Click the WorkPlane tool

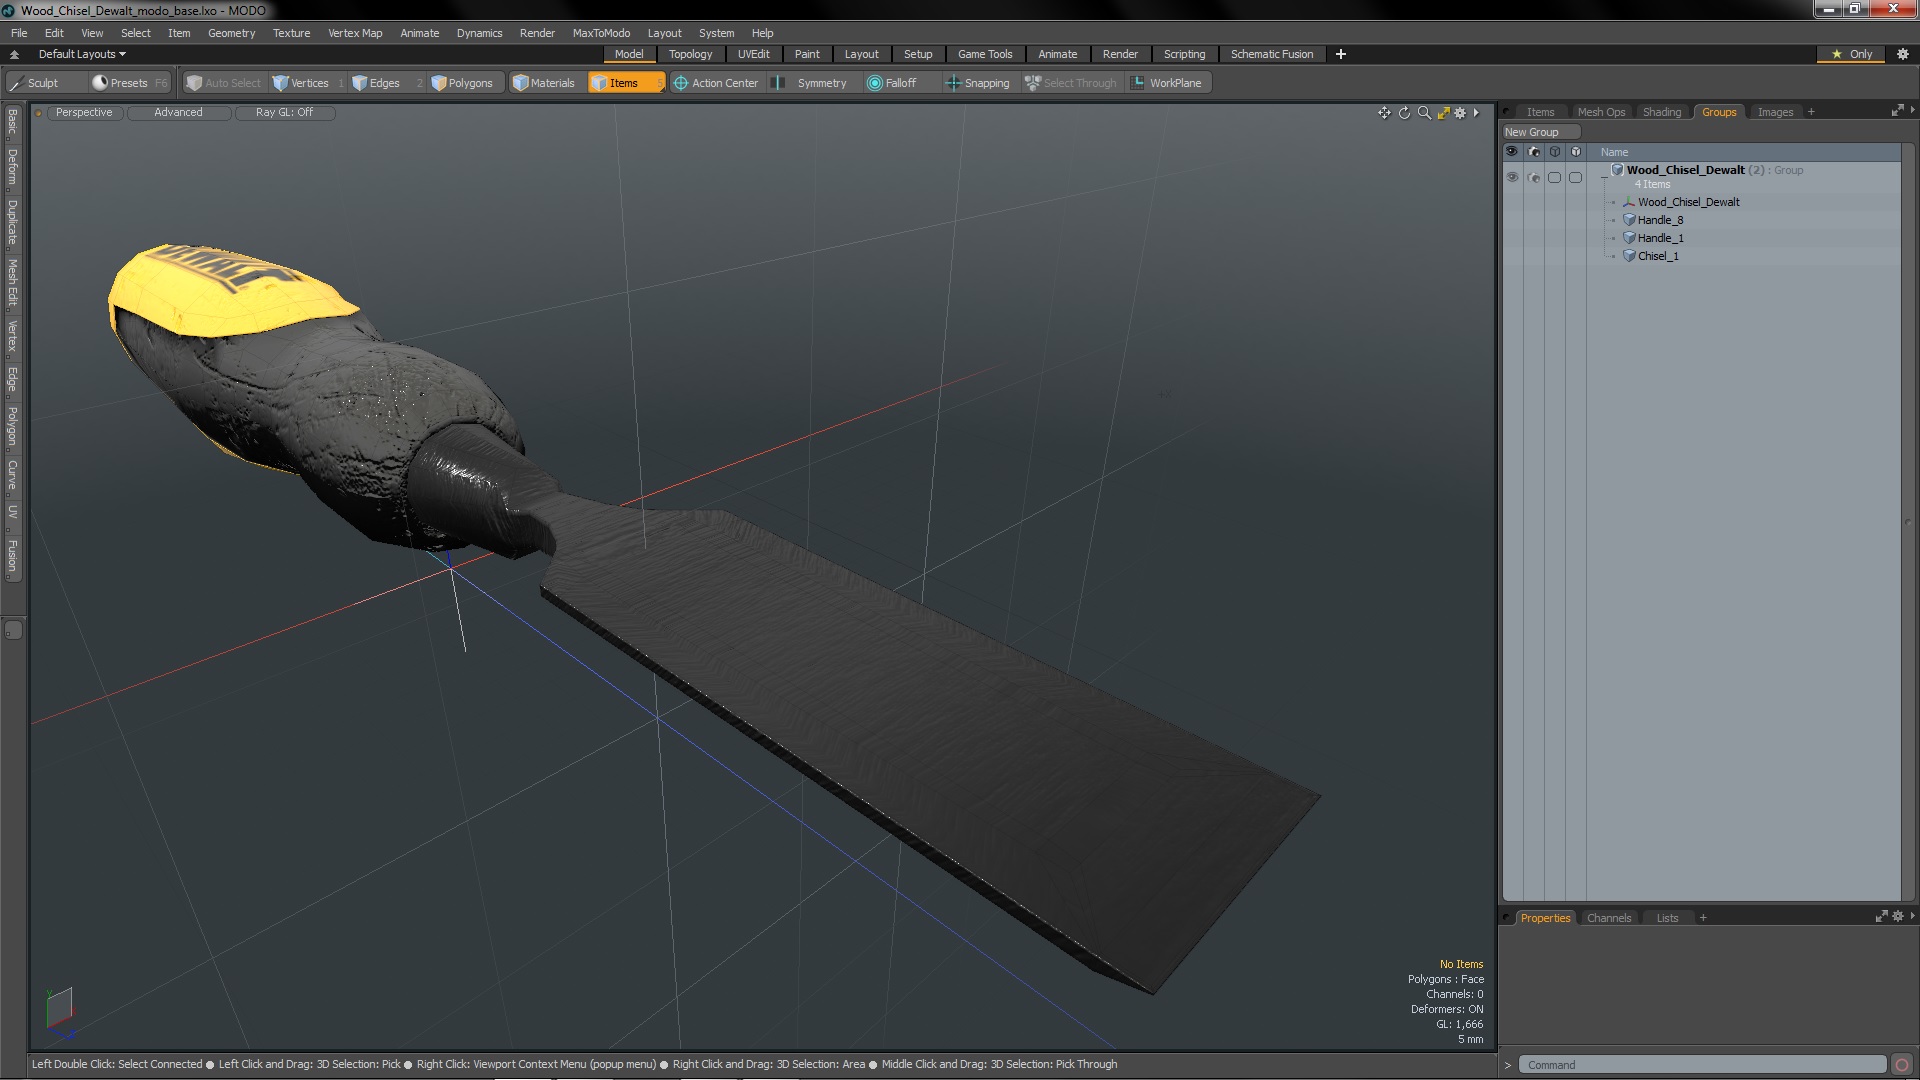pos(1167,83)
